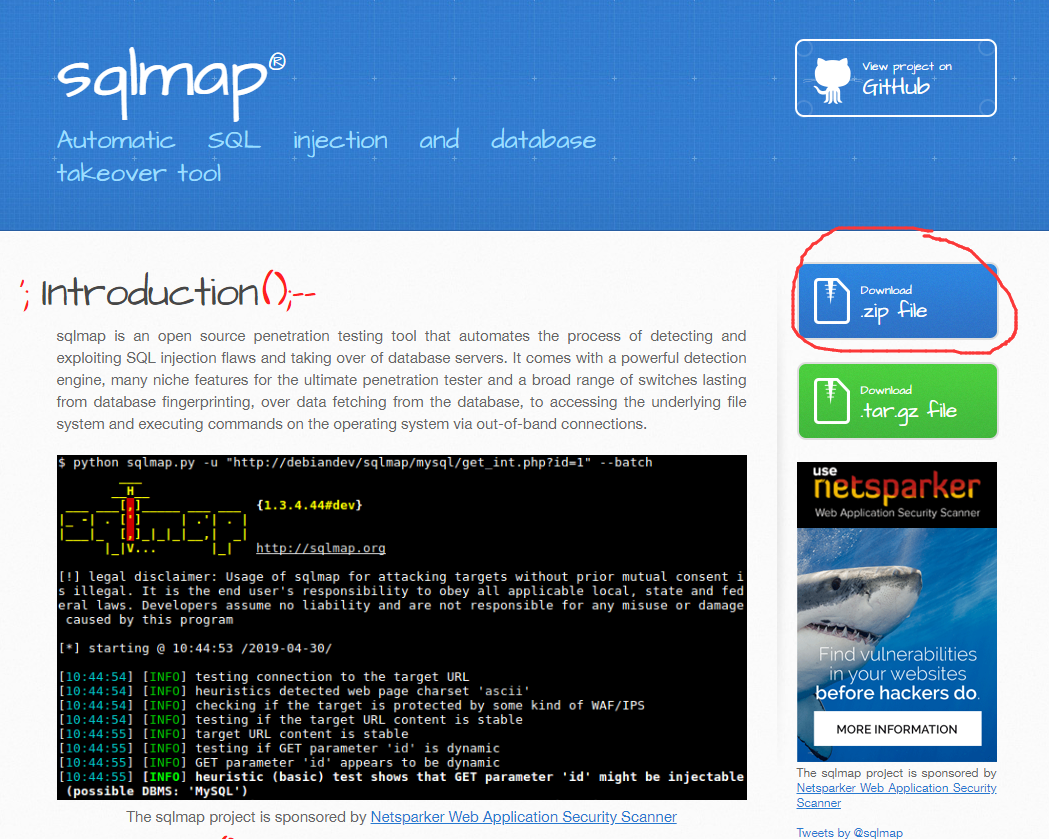This screenshot has width=1049, height=839.
Task: Click the sqlmap ASCII logo in terminal
Action: click(153, 519)
